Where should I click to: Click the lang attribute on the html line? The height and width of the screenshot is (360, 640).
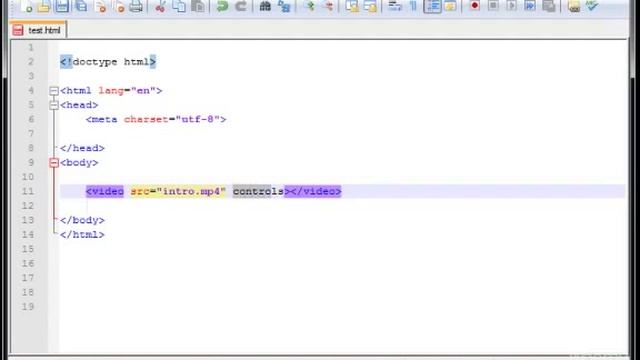tap(111, 91)
